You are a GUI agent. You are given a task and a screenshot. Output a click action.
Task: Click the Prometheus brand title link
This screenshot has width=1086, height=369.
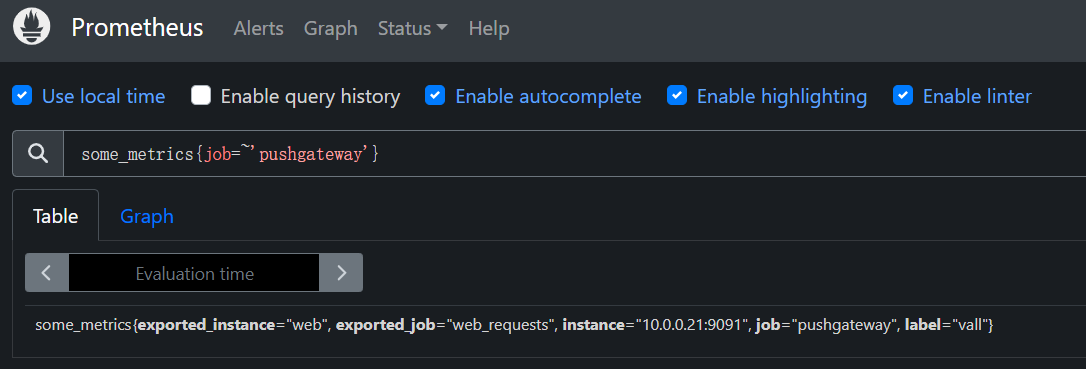coord(137,28)
